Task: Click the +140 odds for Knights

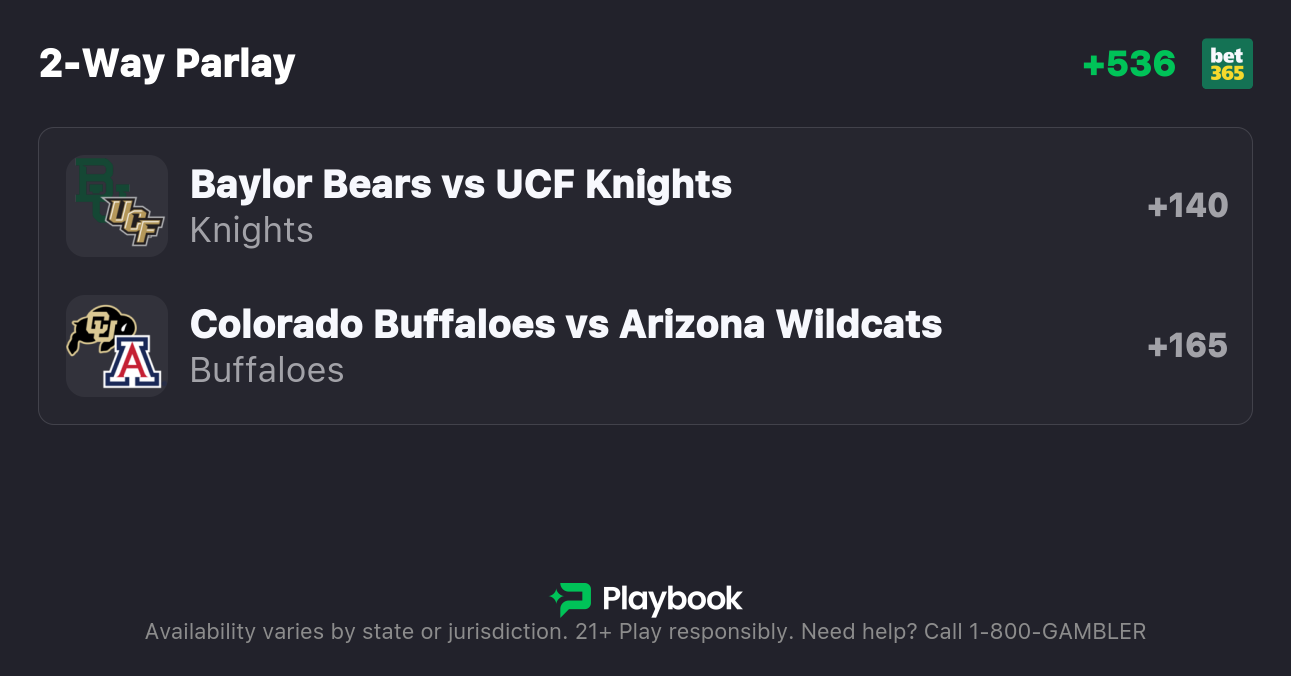Action: [1187, 206]
